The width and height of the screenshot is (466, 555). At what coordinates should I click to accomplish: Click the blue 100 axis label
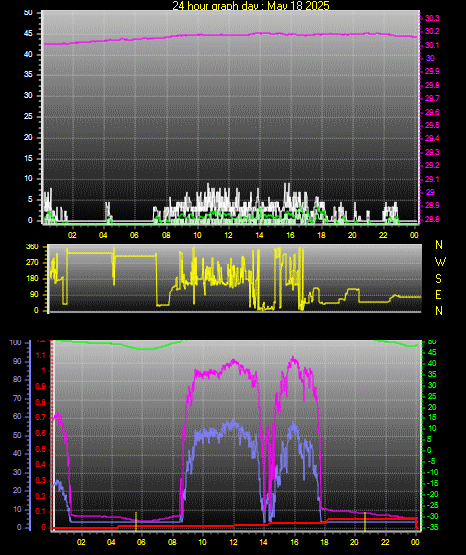click(x=16, y=342)
